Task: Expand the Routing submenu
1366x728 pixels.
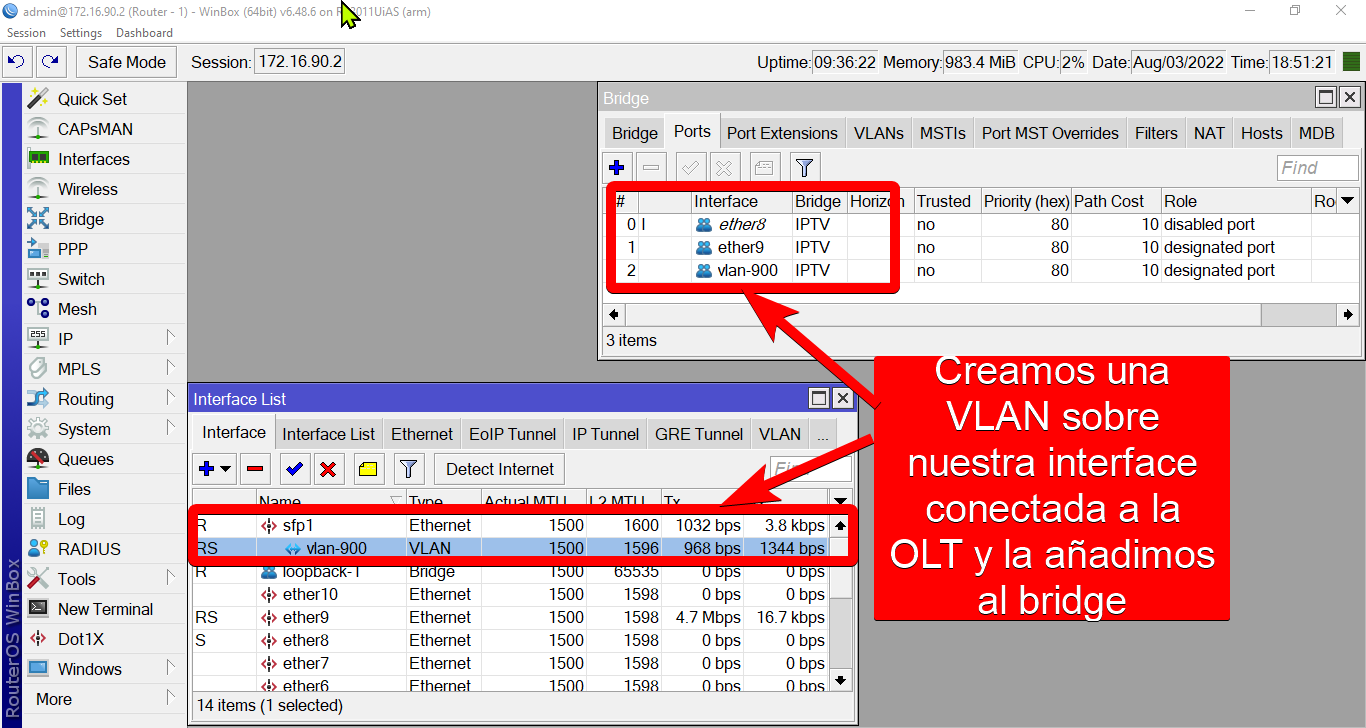Action: 171,398
